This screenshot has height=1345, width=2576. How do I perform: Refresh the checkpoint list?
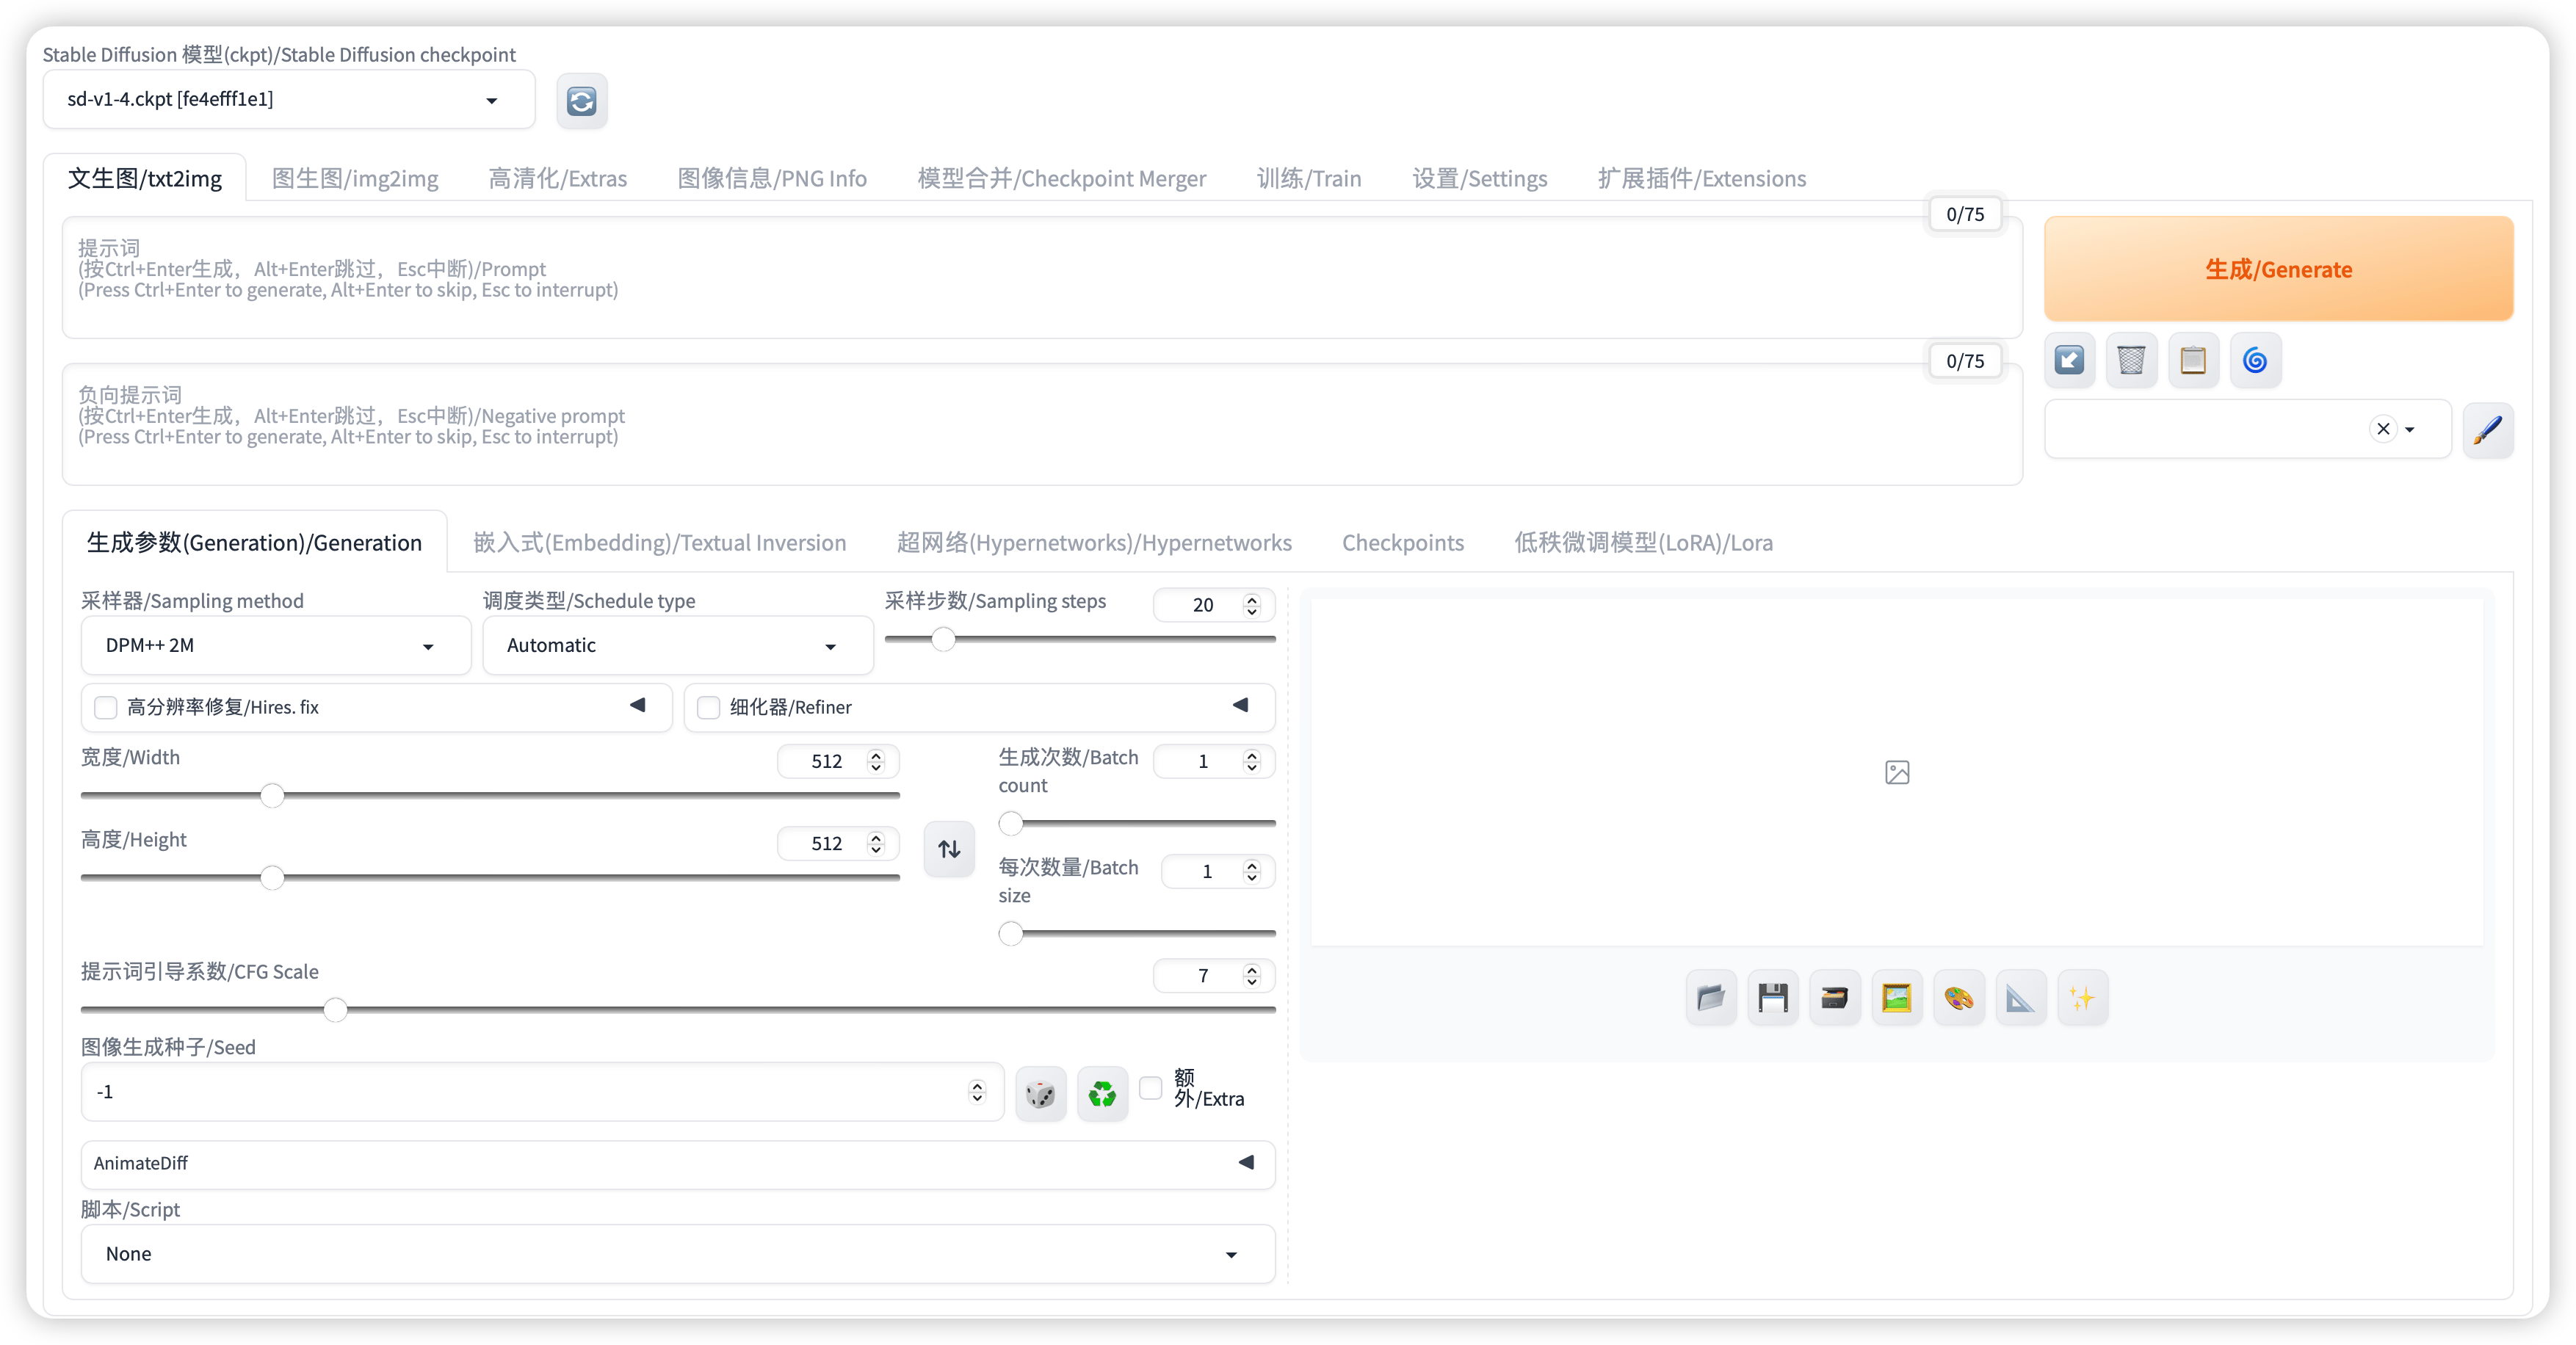[x=581, y=101]
